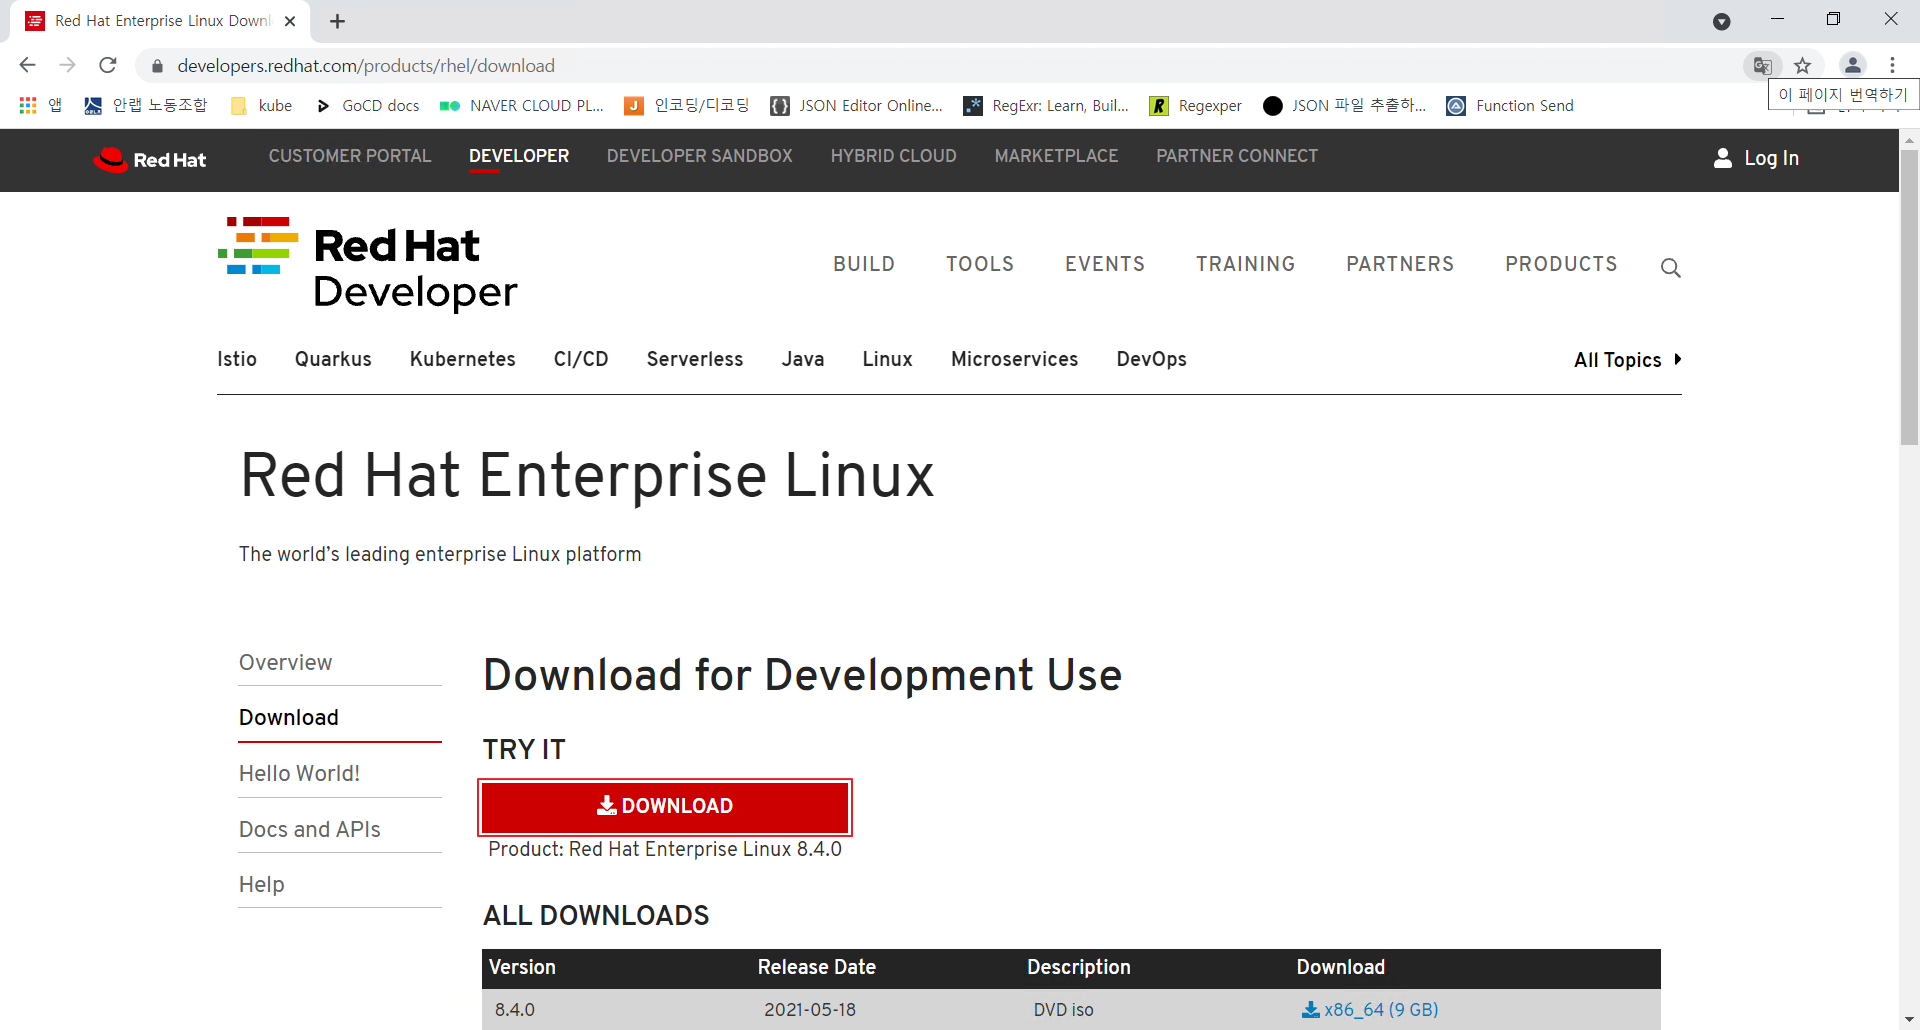The height and width of the screenshot is (1030, 1920).
Task: Open the 인코딩/디코딩 bookmark
Action: tap(687, 105)
